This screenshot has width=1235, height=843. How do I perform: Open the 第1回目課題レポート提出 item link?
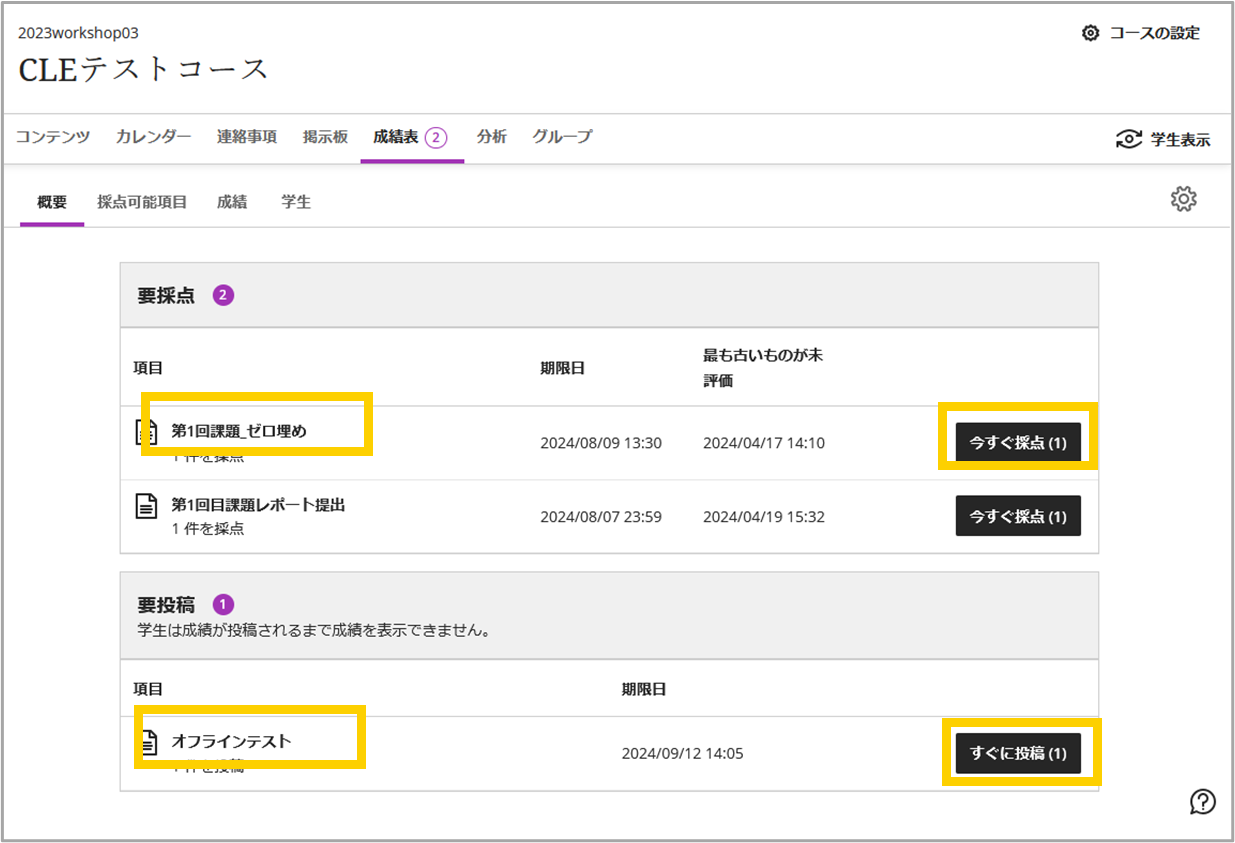pyautogui.click(x=258, y=505)
